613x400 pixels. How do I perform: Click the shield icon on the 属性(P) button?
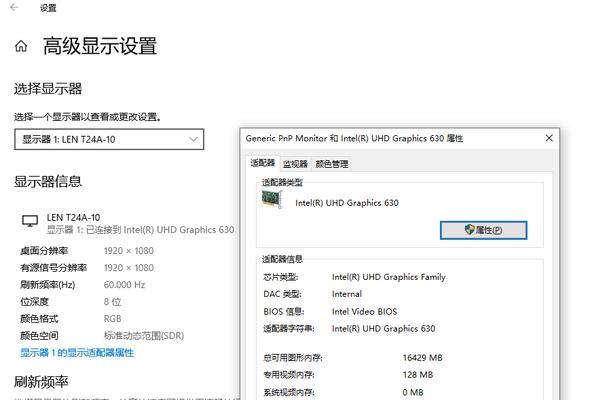[469, 230]
